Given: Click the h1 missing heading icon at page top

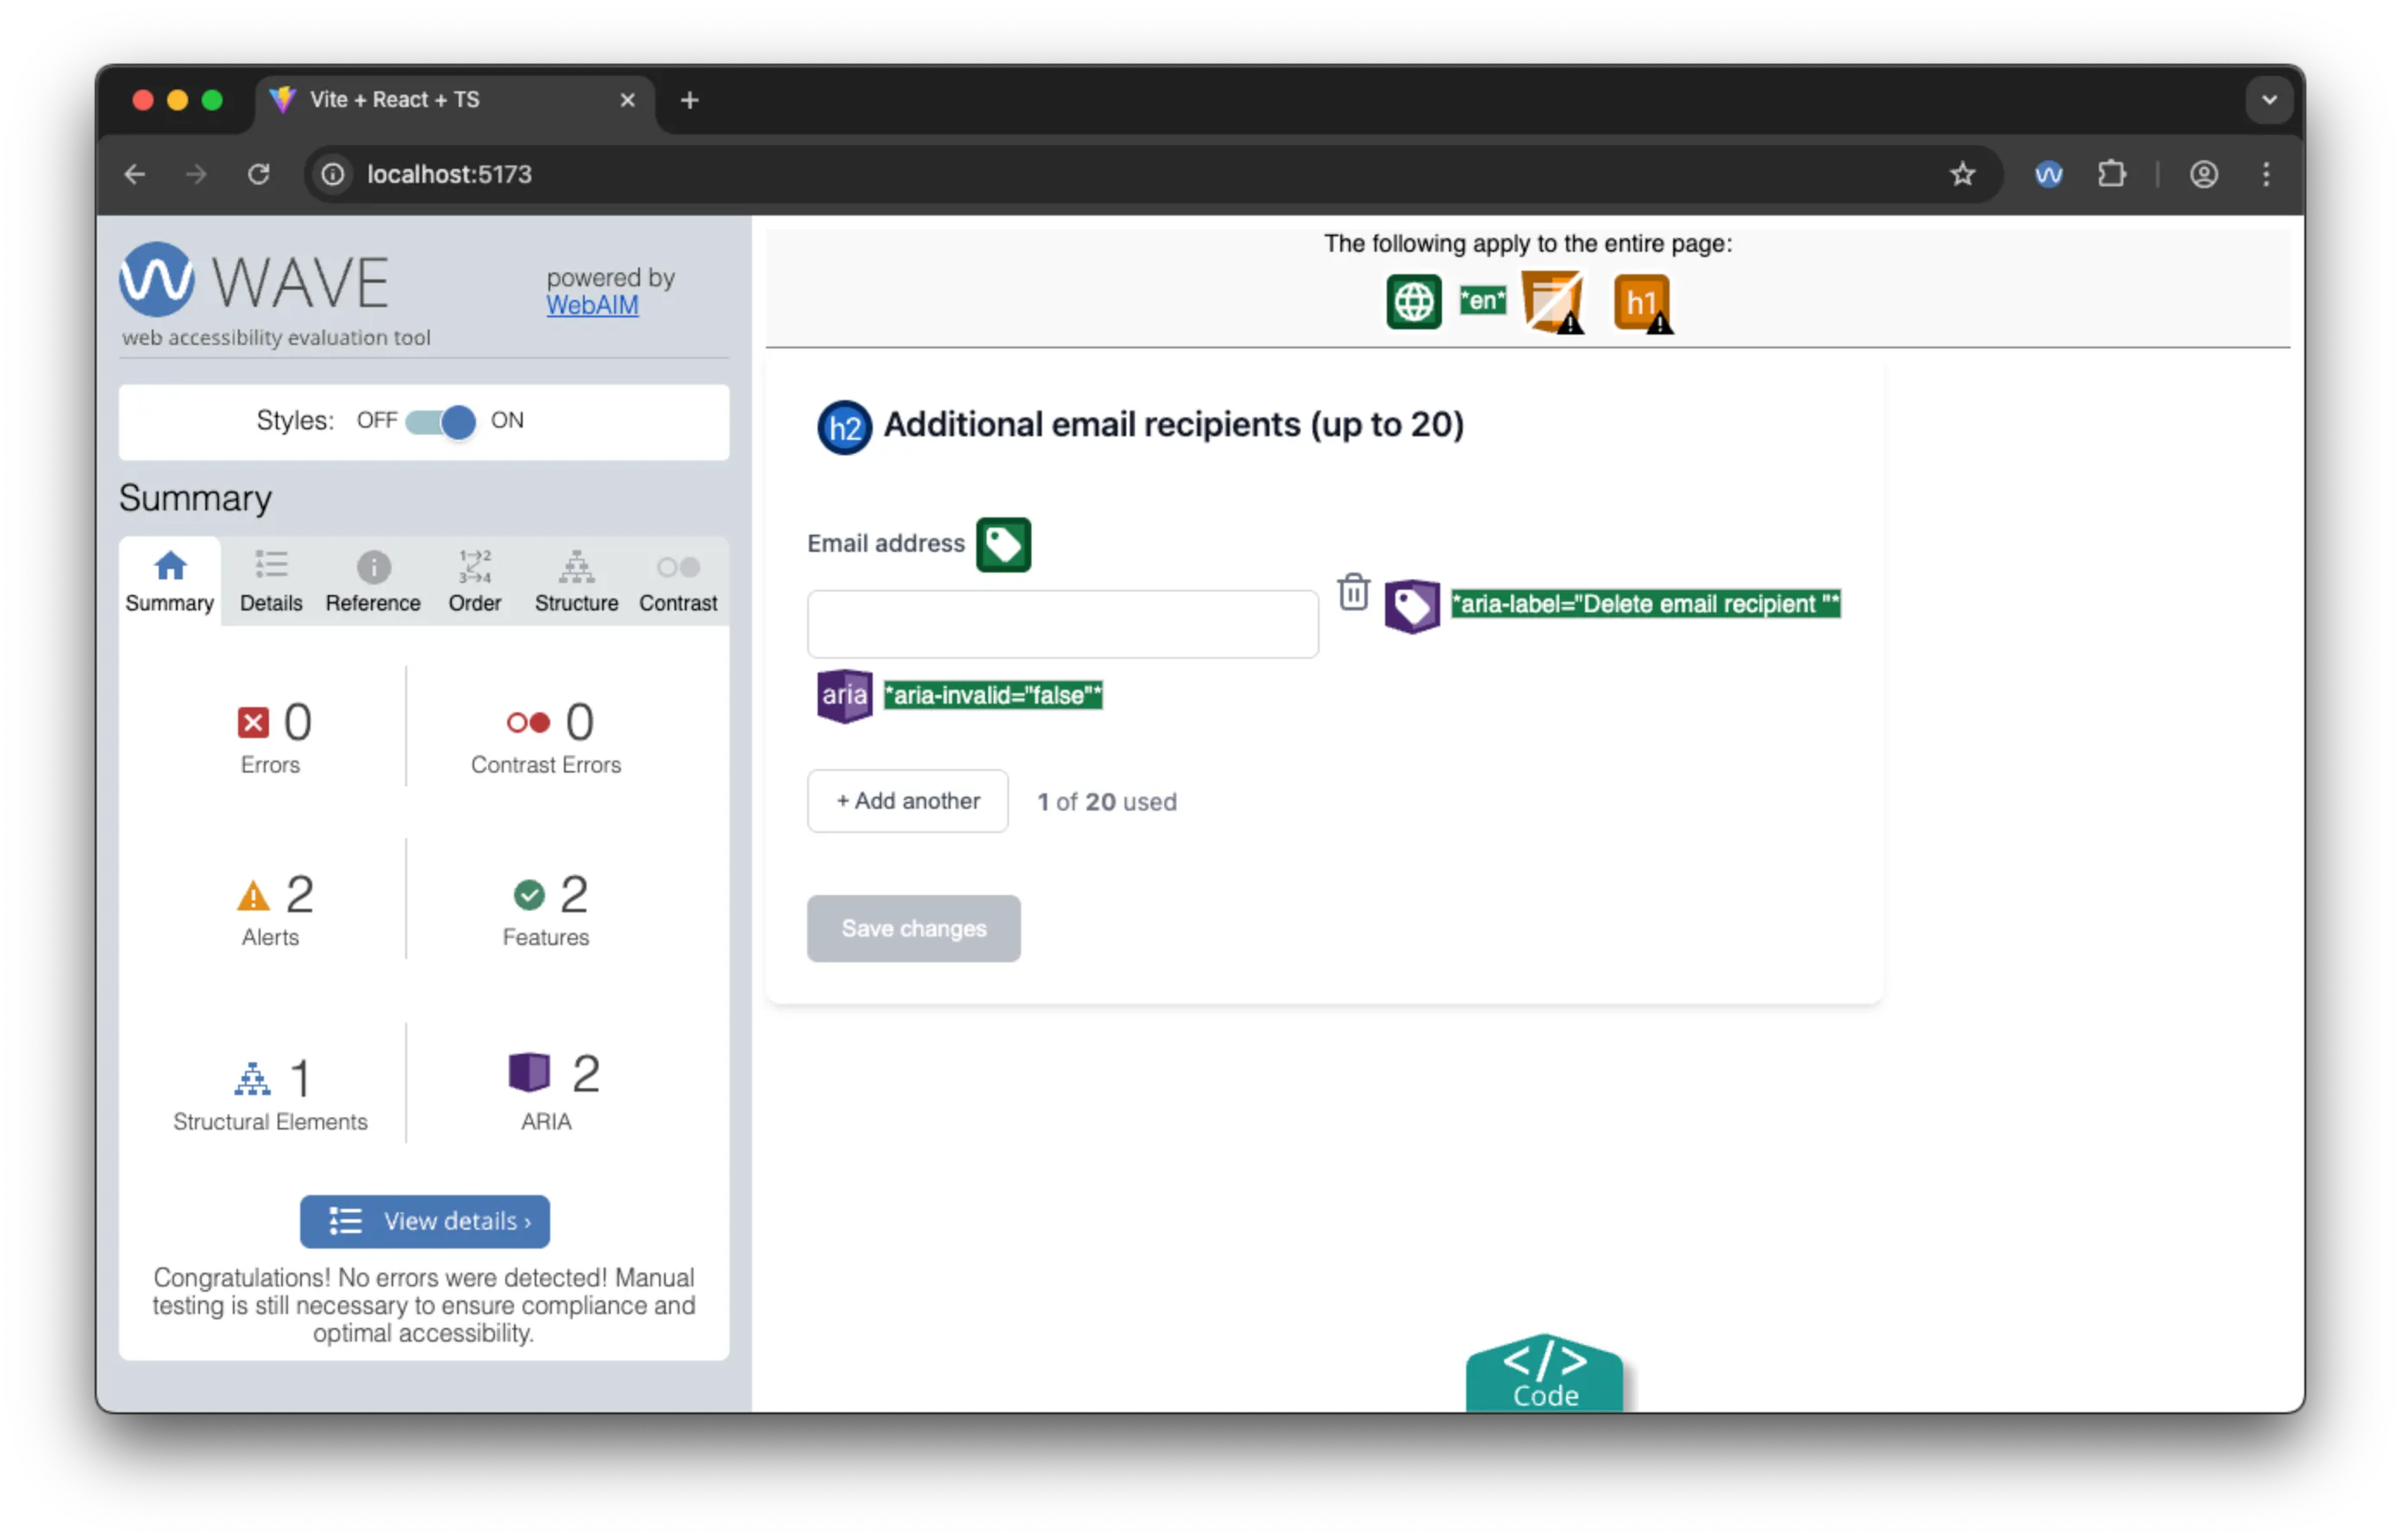Looking at the screenshot, I should click(1641, 301).
